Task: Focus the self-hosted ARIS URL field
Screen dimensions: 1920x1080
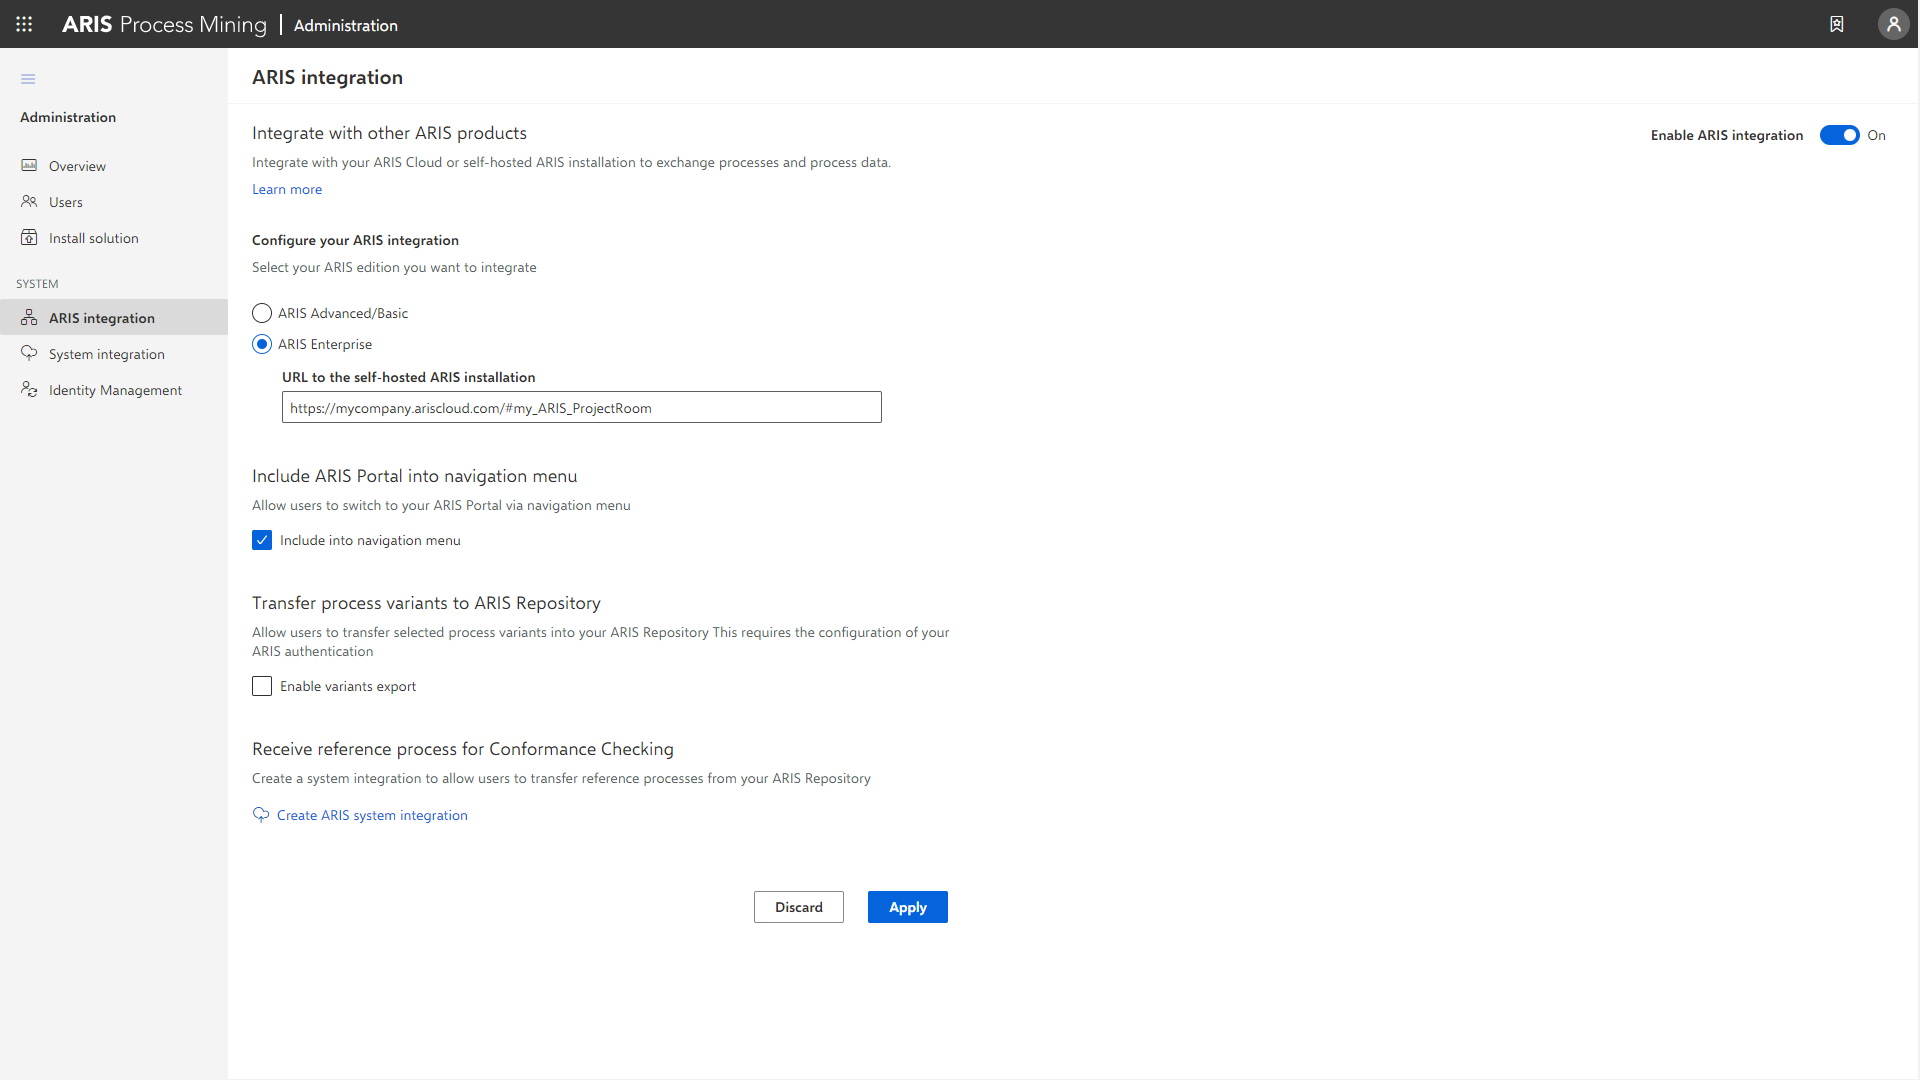Action: pos(581,407)
